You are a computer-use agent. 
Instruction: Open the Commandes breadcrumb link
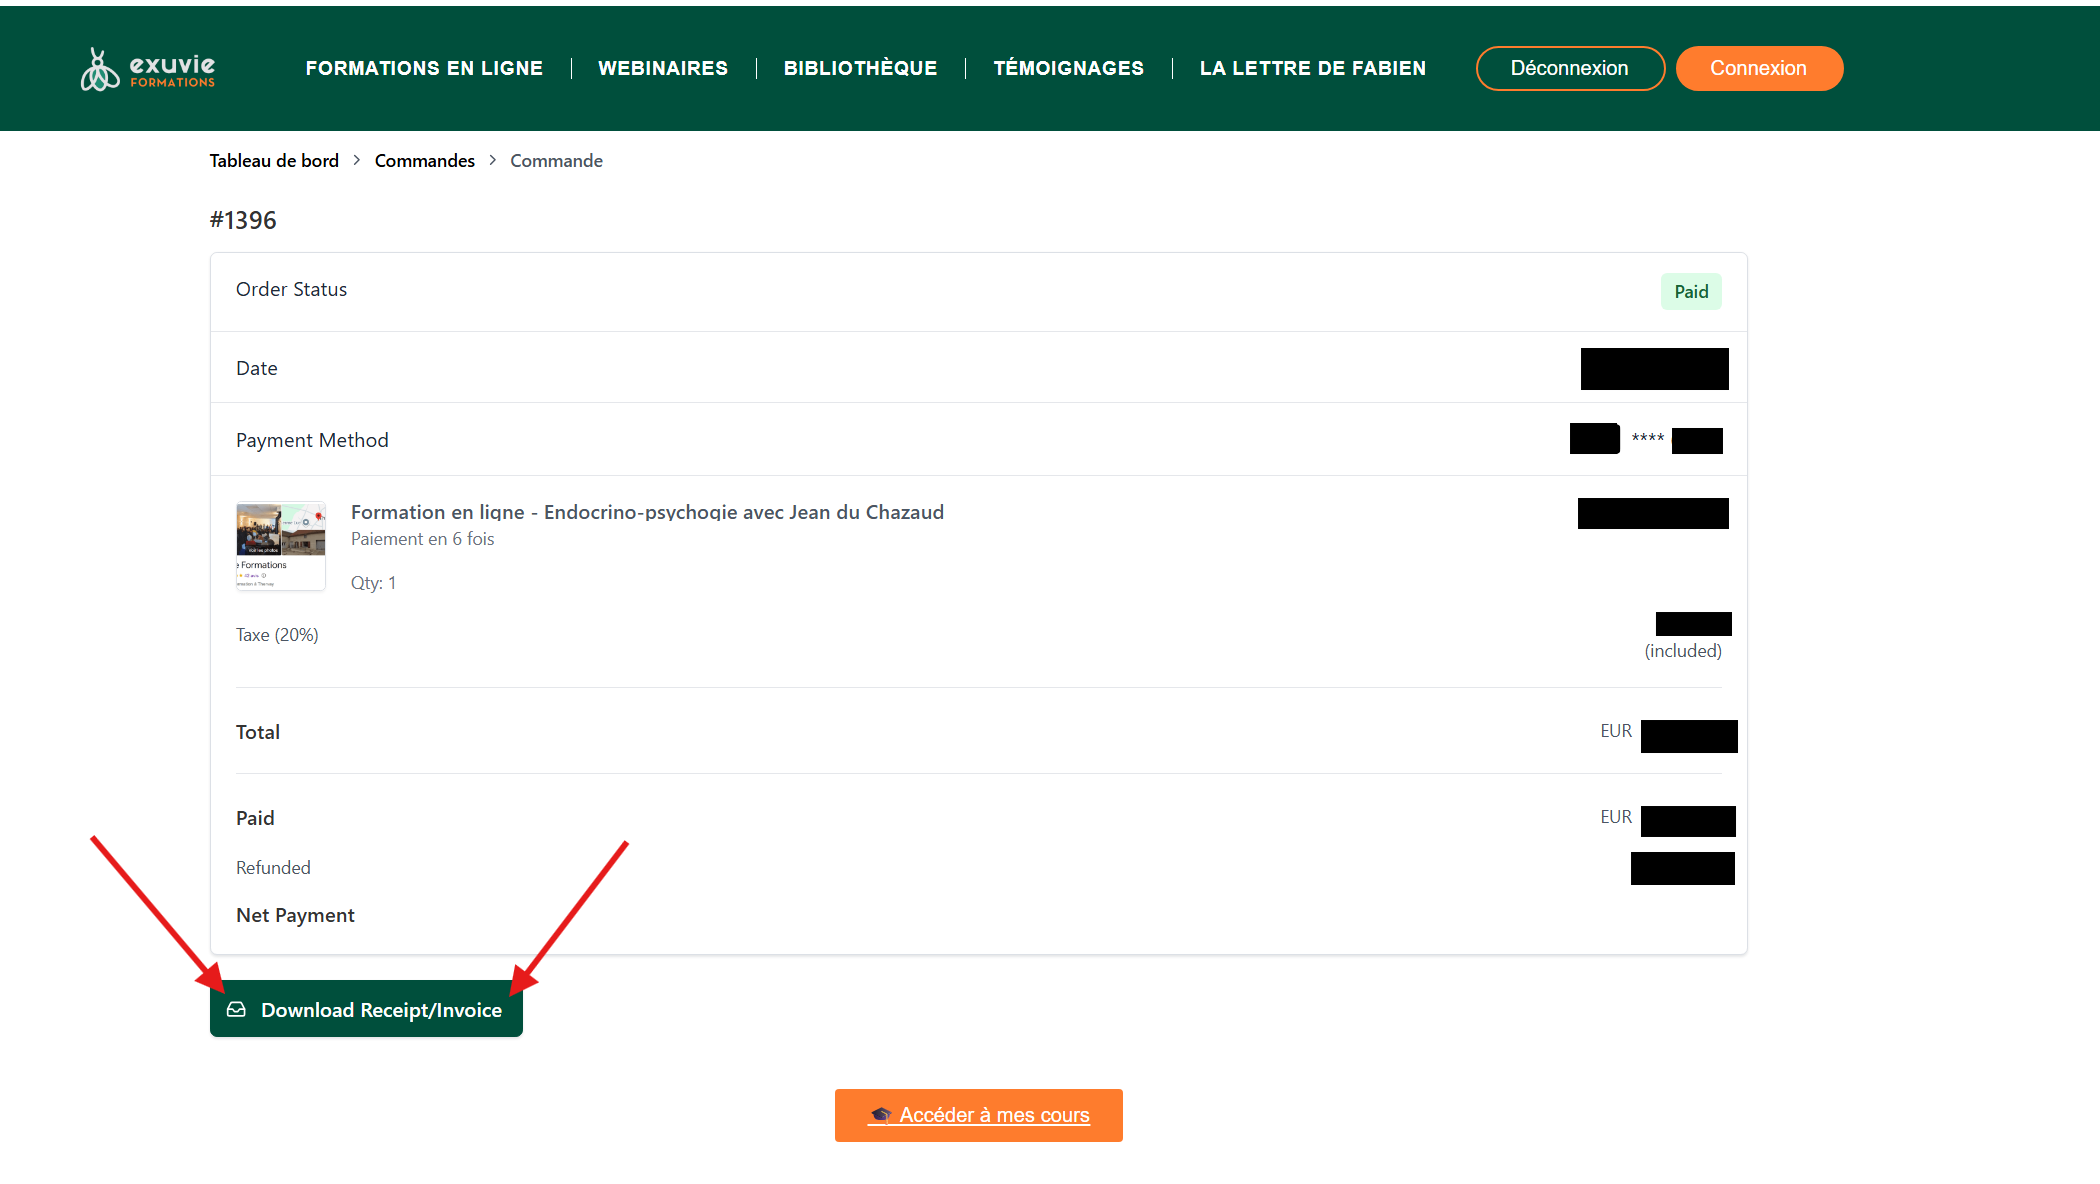pyautogui.click(x=424, y=161)
